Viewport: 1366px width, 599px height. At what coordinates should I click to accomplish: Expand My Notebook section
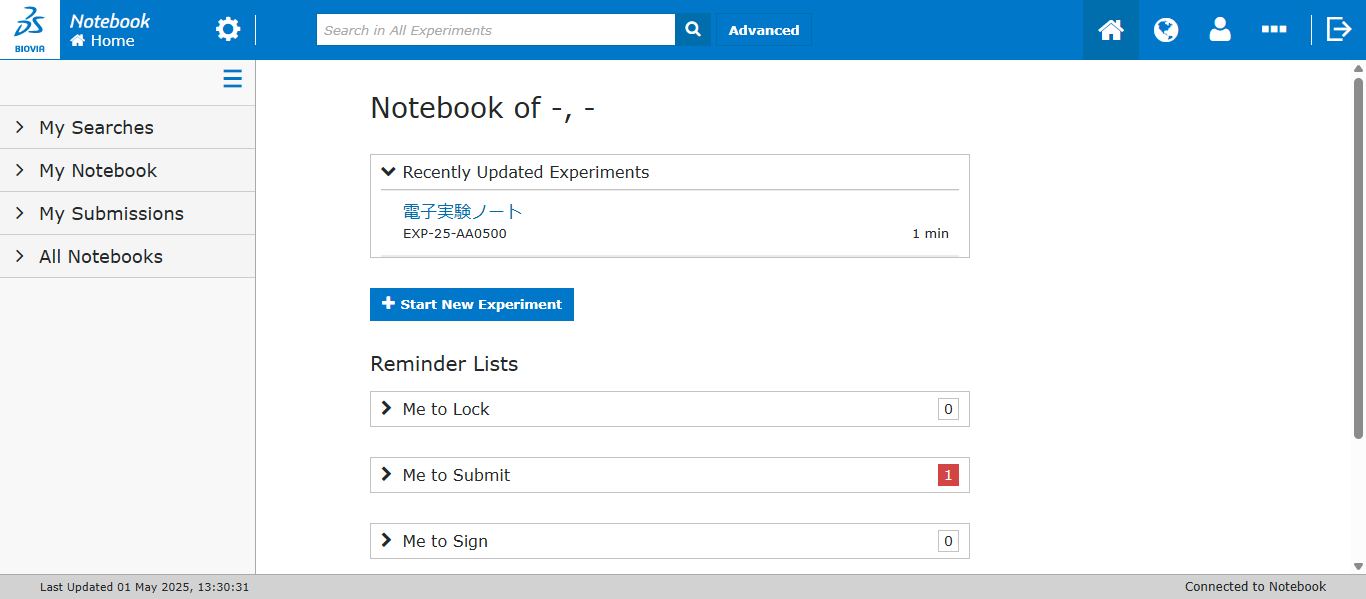point(127,170)
